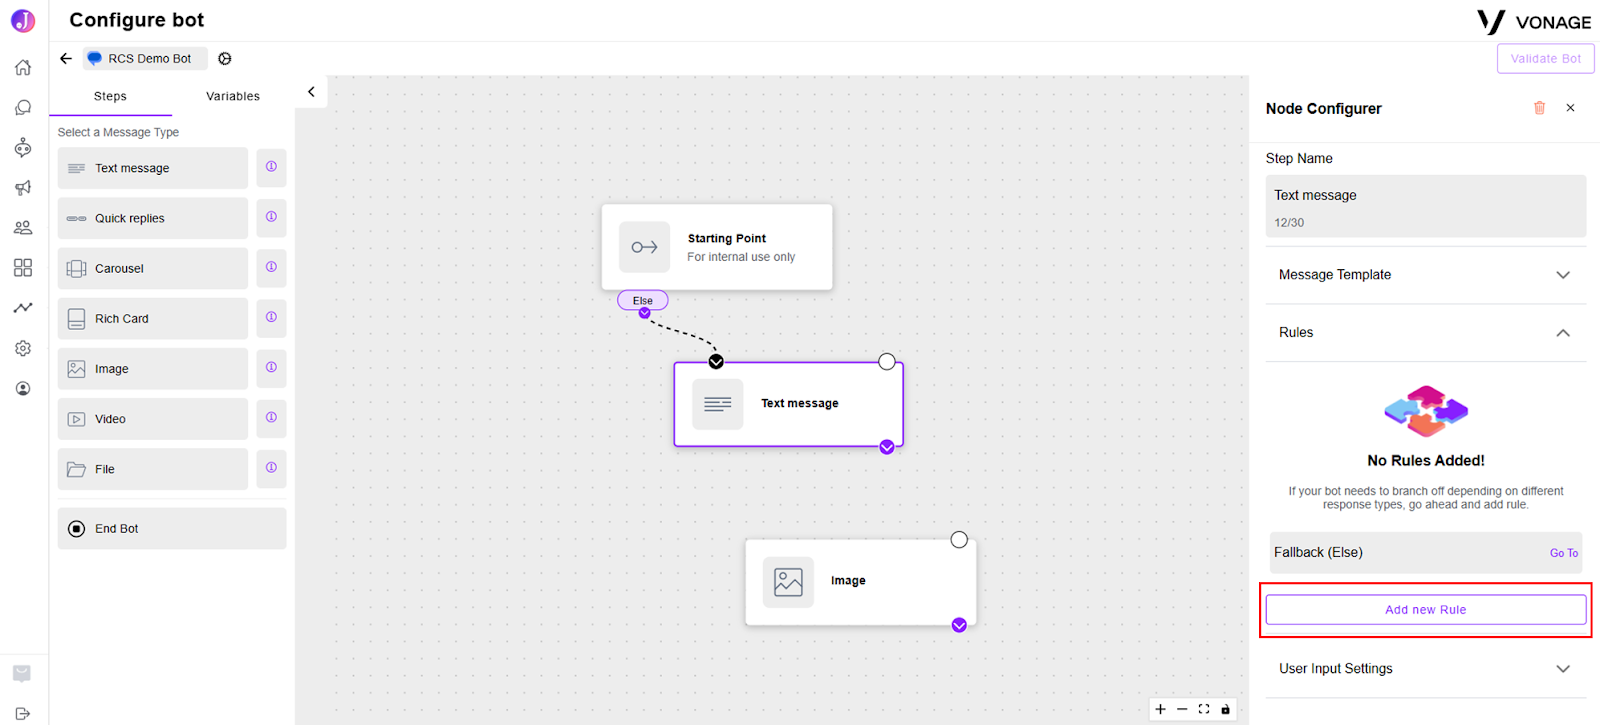1600x725 pixels.
Task: Toggle canvas lock icon
Action: coord(1226,709)
